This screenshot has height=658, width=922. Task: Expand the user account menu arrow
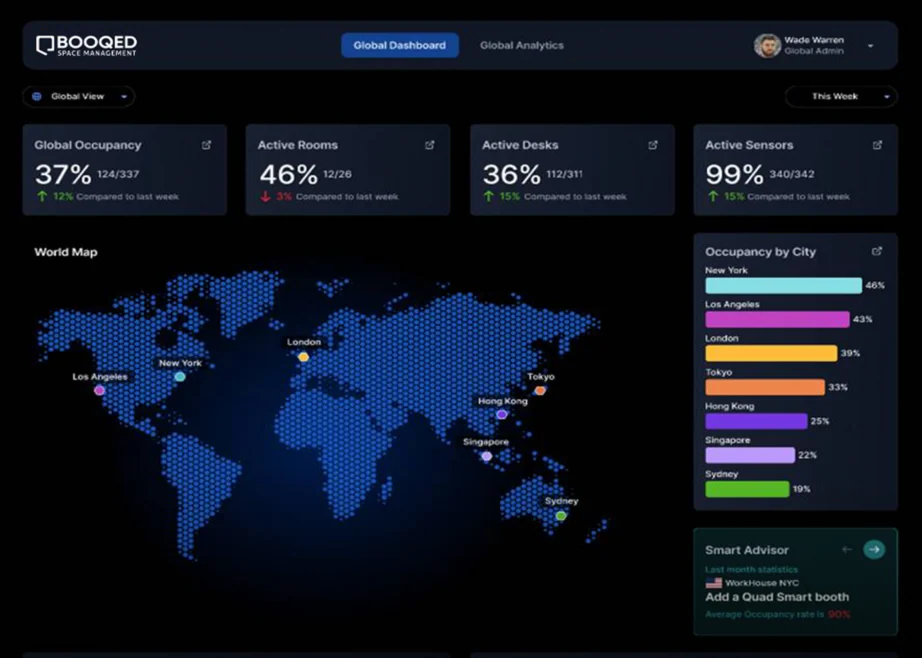tap(870, 46)
